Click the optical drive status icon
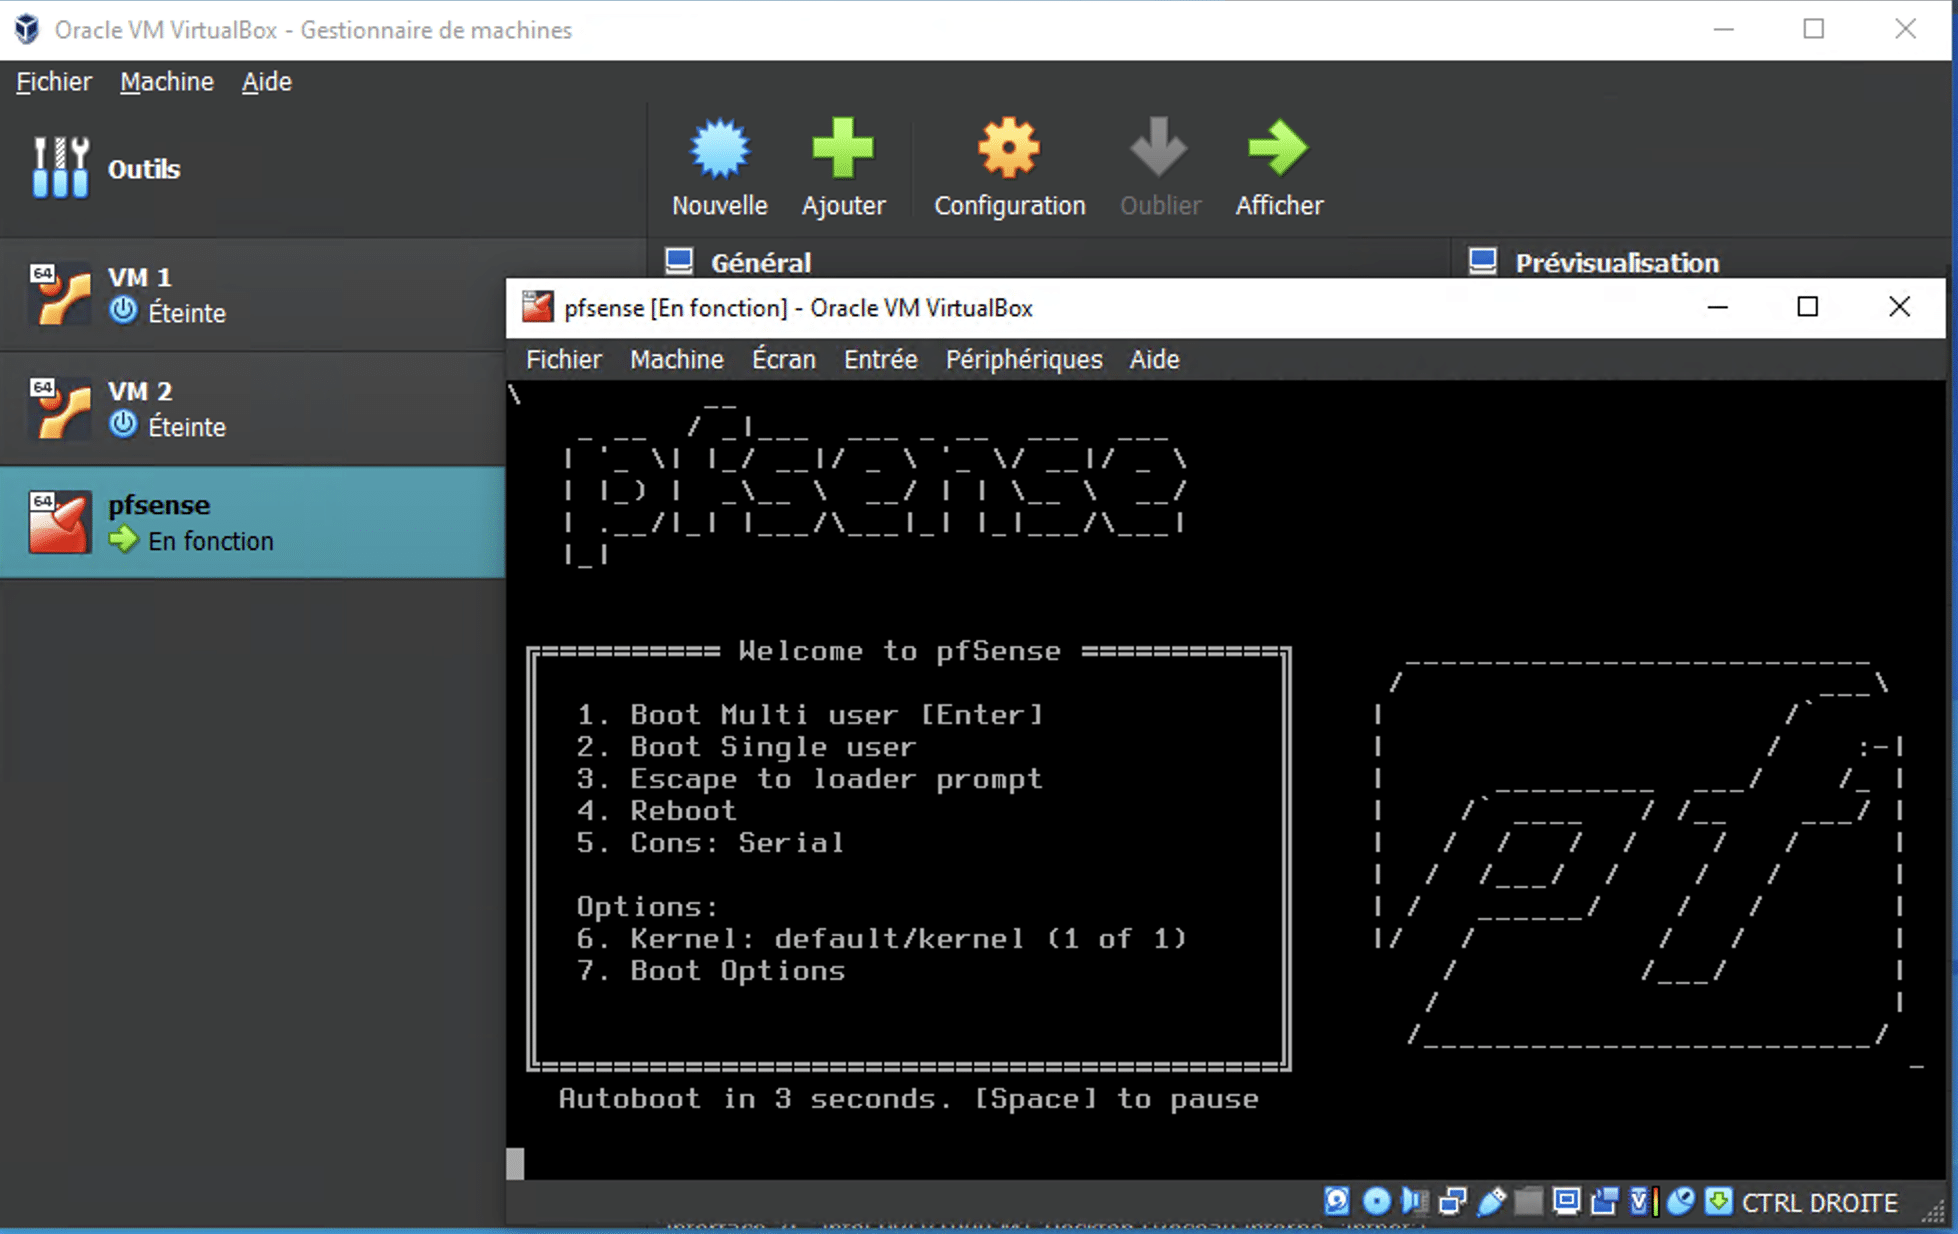The image size is (1958, 1234). pos(1377,1202)
